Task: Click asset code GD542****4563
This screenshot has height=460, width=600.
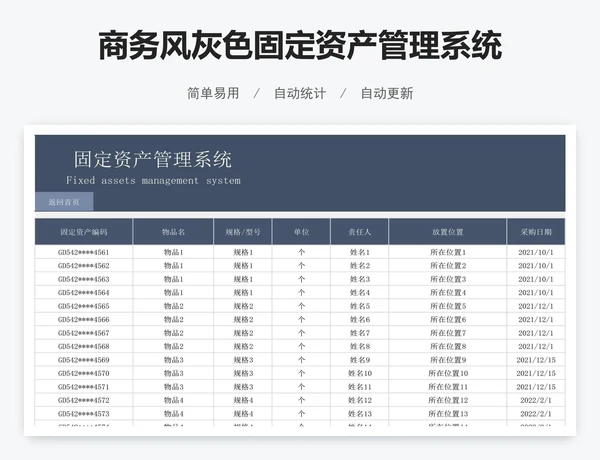Action: click(x=84, y=279)
